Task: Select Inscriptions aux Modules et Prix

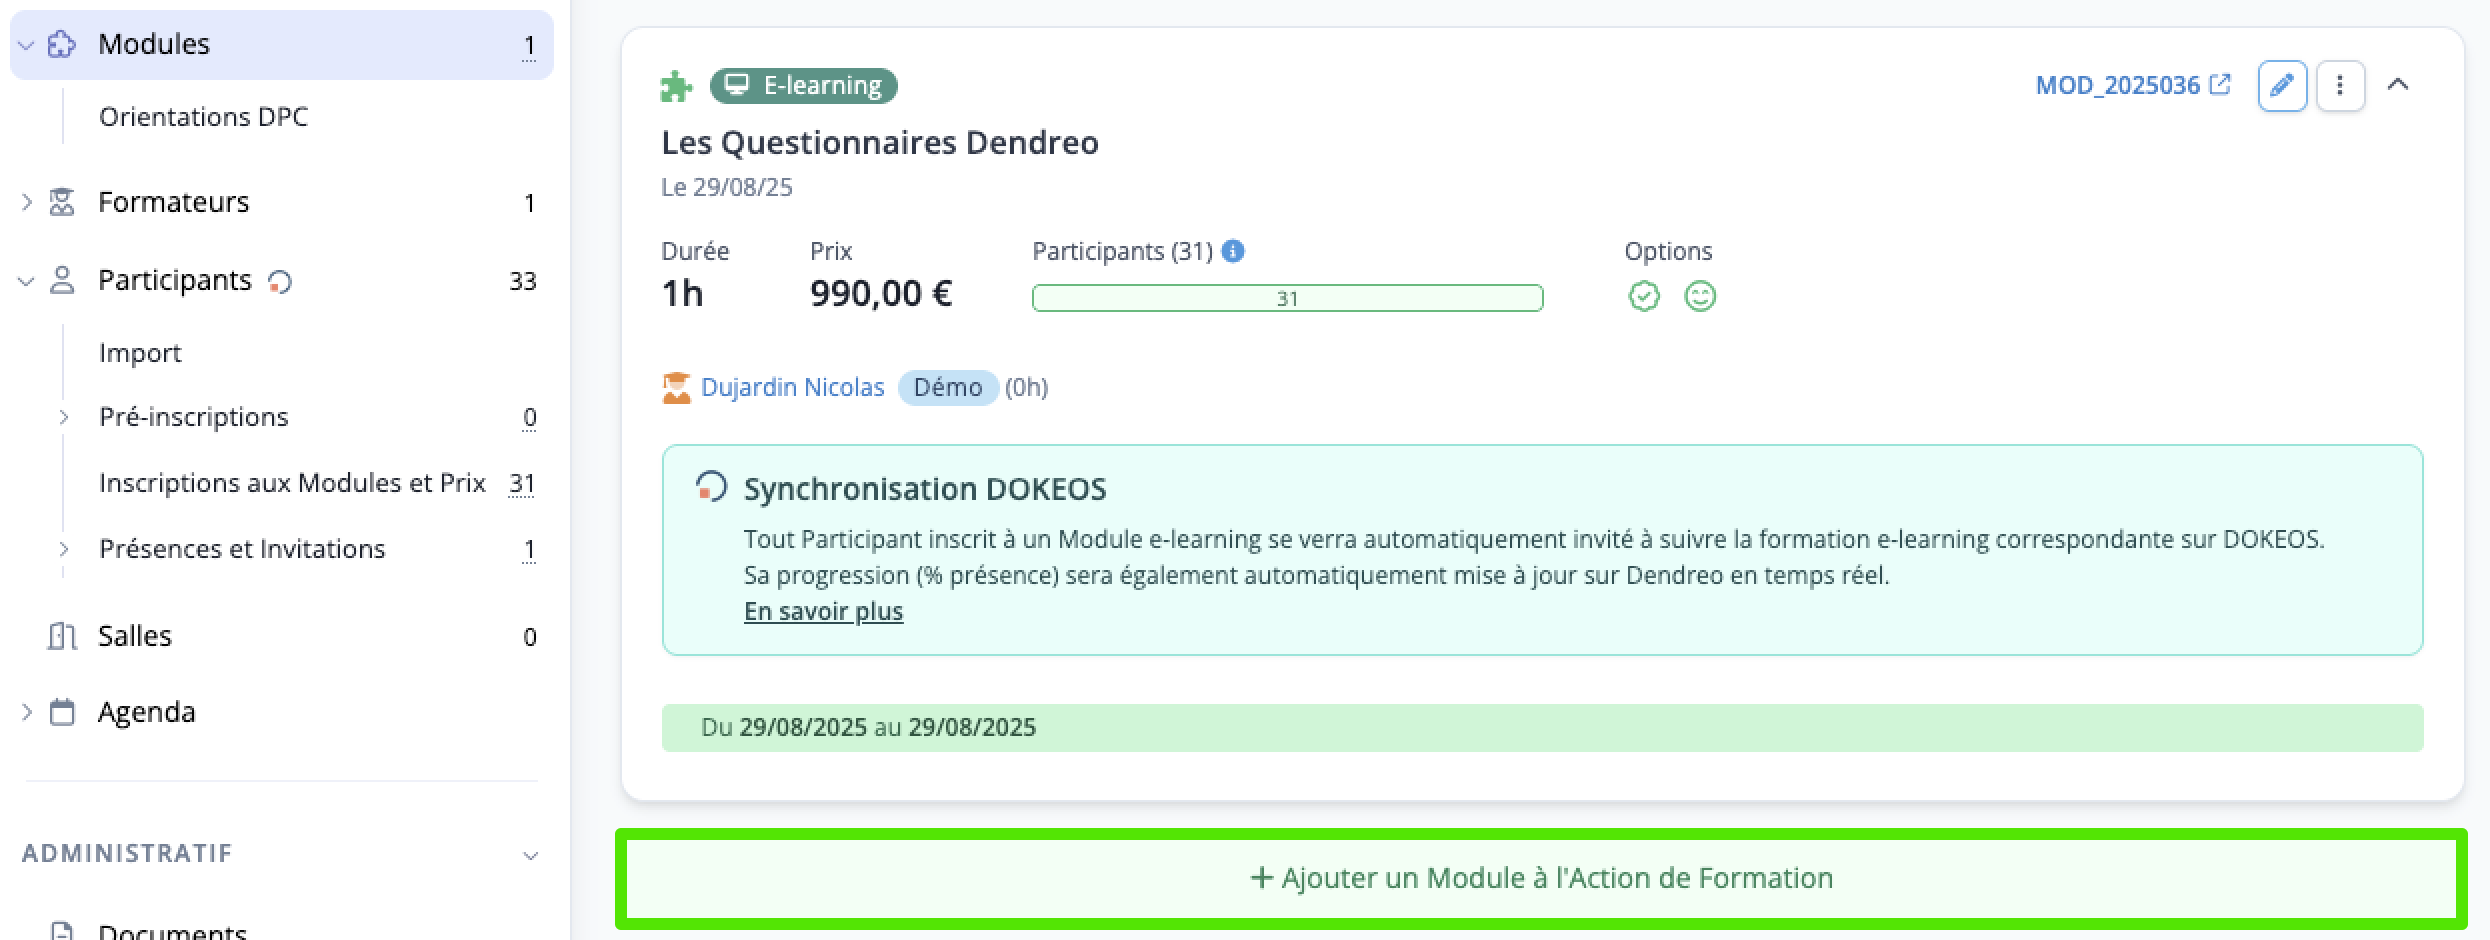Action: (292, 483)
